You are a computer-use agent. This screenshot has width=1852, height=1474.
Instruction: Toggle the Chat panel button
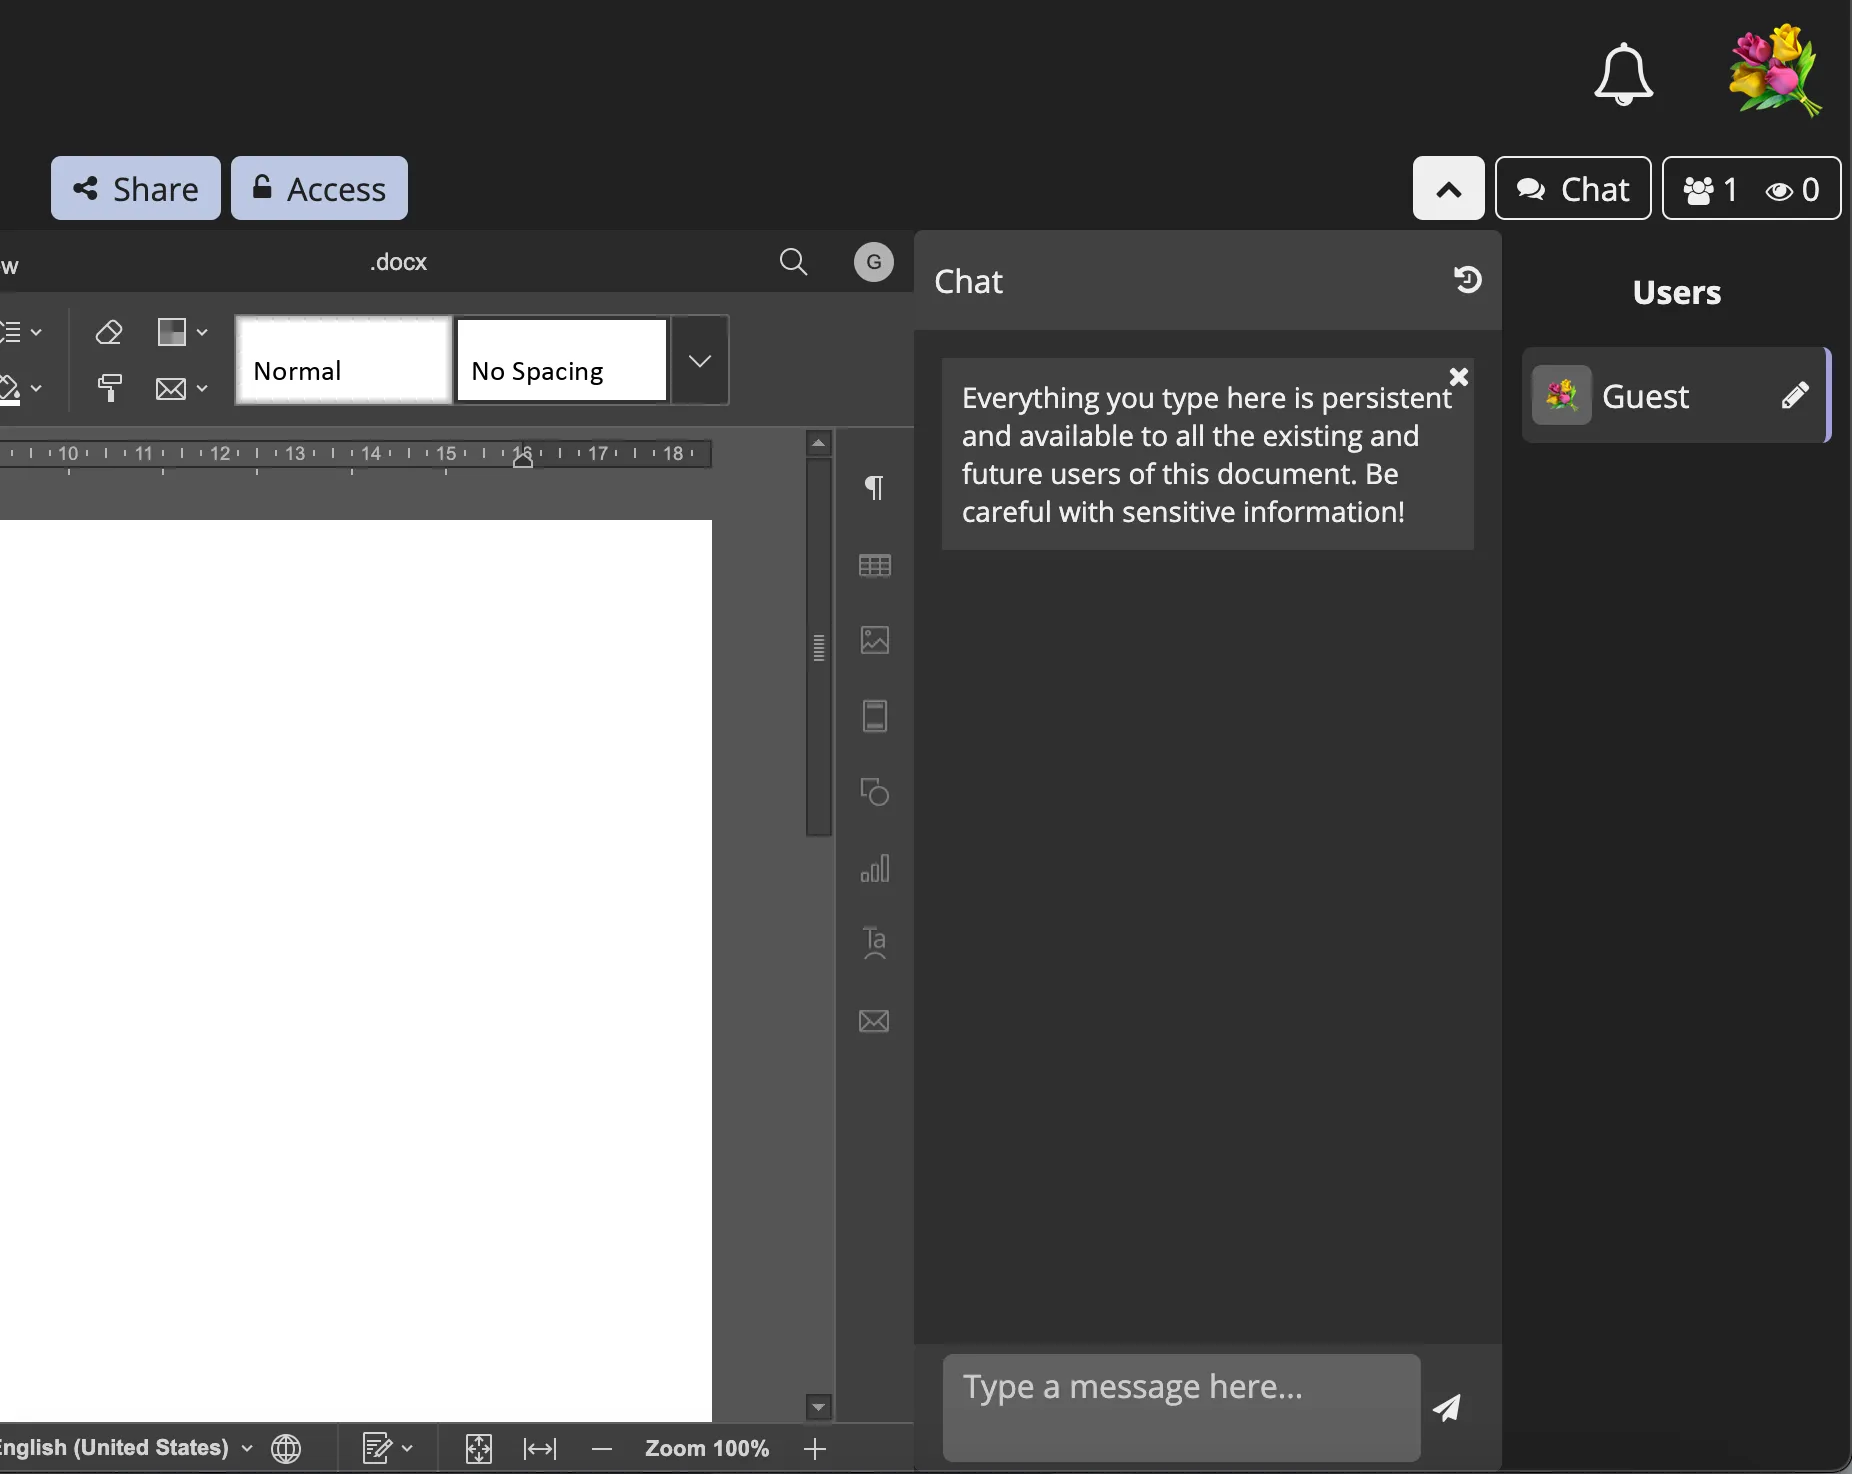(1572, 189)
